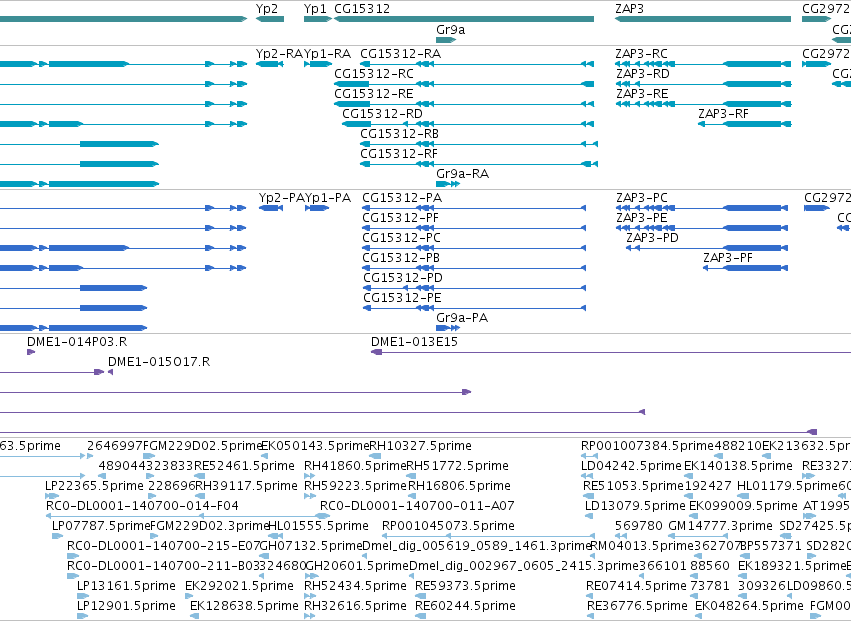Select transcript ZAP3-RC

(x=703, y=64)
